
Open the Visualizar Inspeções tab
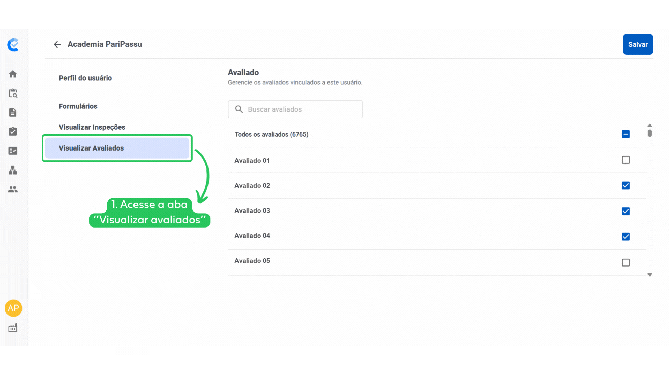pyautogui.click(x=92, y=127)
